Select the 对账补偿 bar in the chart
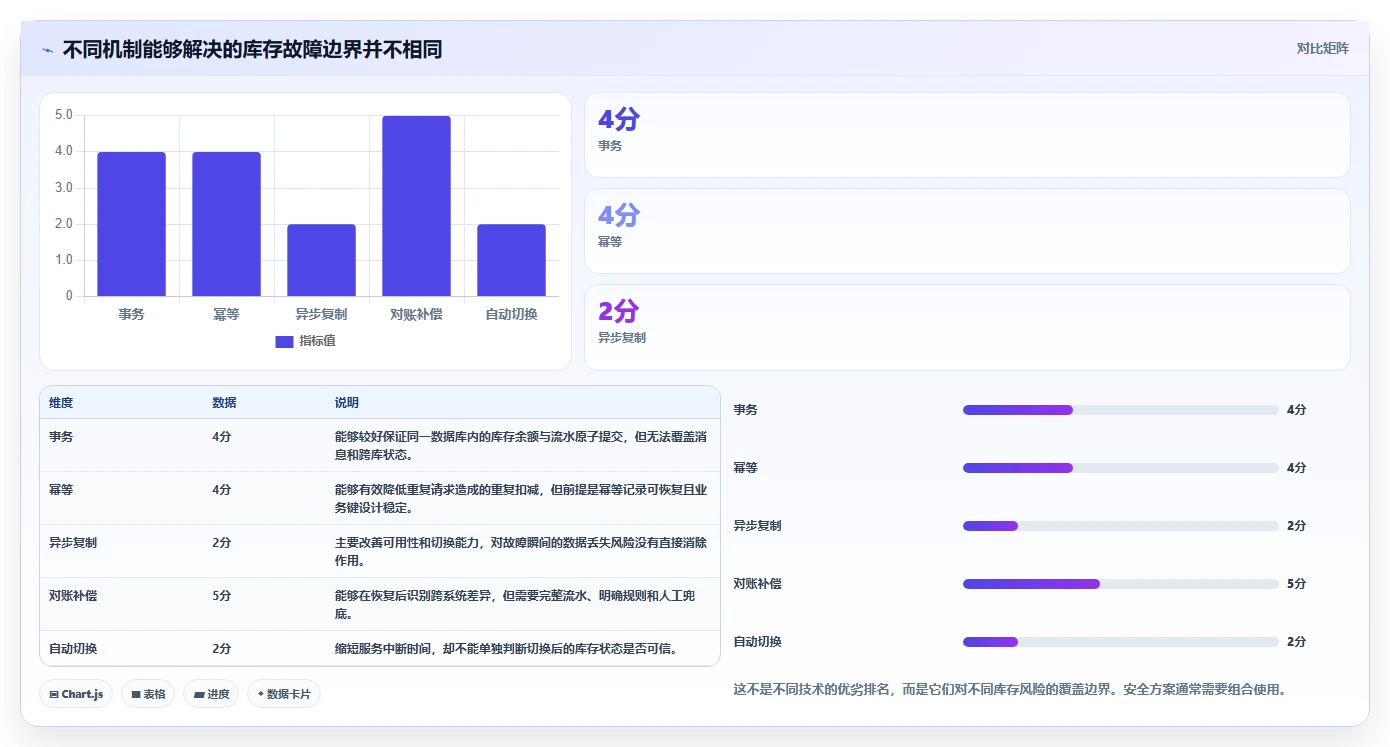This screenshot has height=747, width=1390. click(416, 206)
